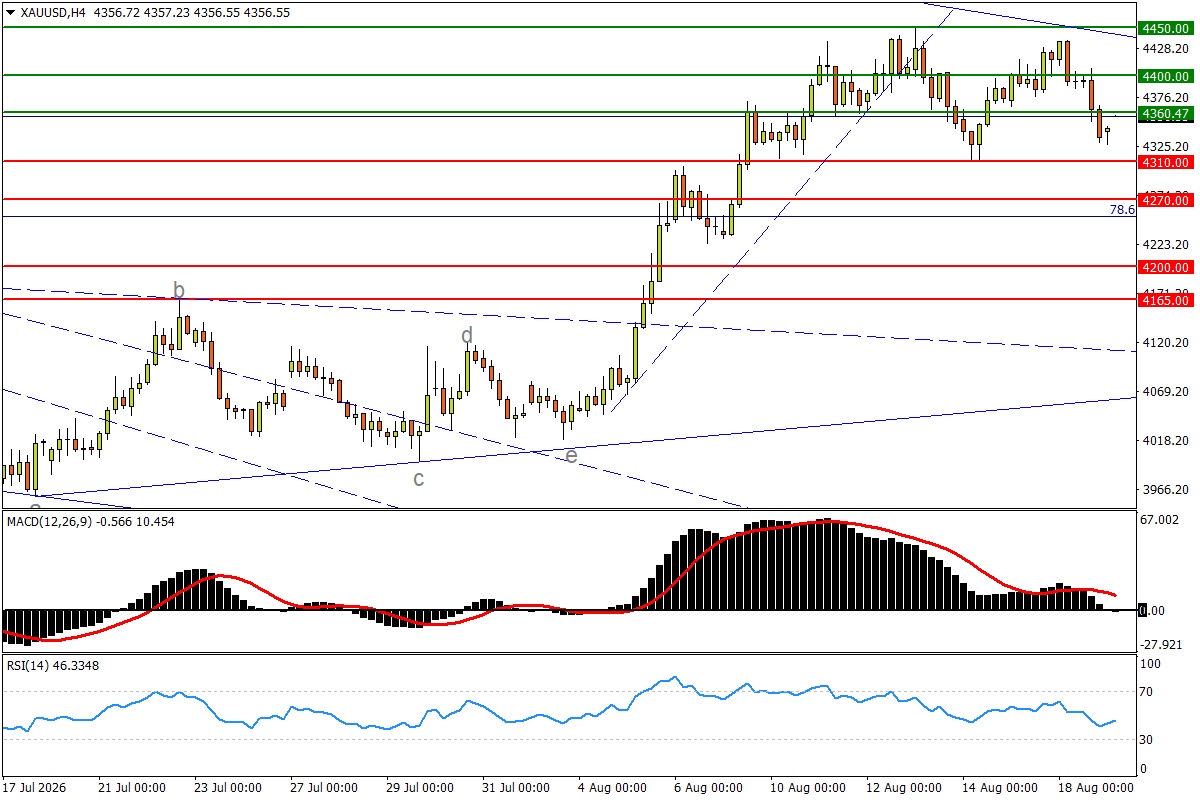Screen dimensions: 1200x800
Task: Click wave label e on chart
Action: [x=571, y=455]
